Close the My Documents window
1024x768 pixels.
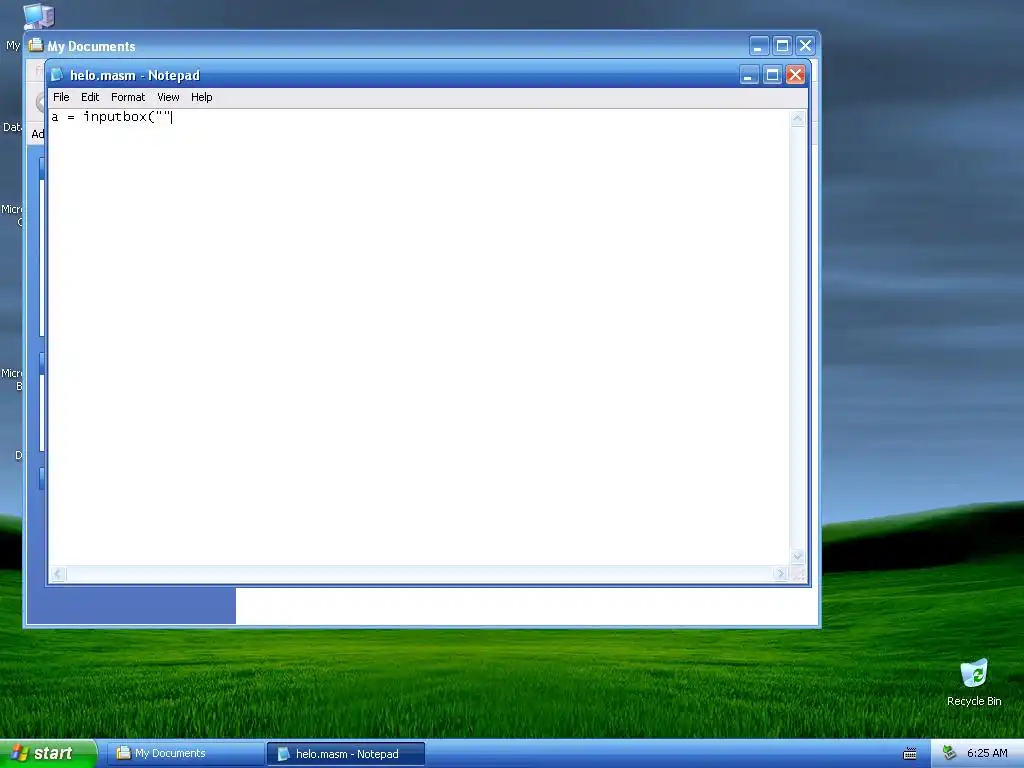805,46
